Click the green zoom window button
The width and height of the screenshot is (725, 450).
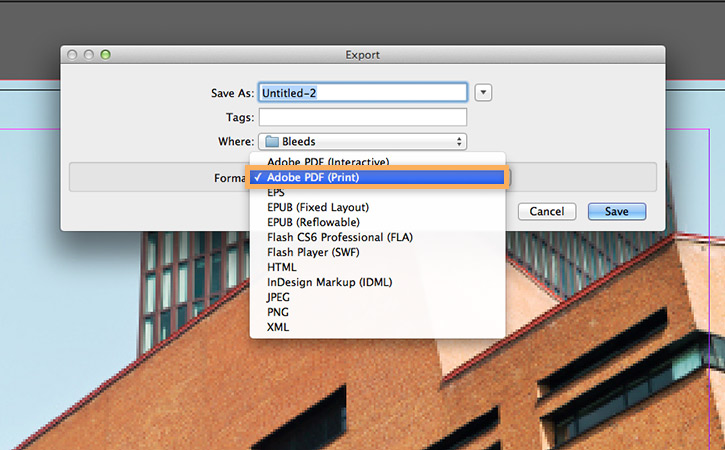[105, 55]
